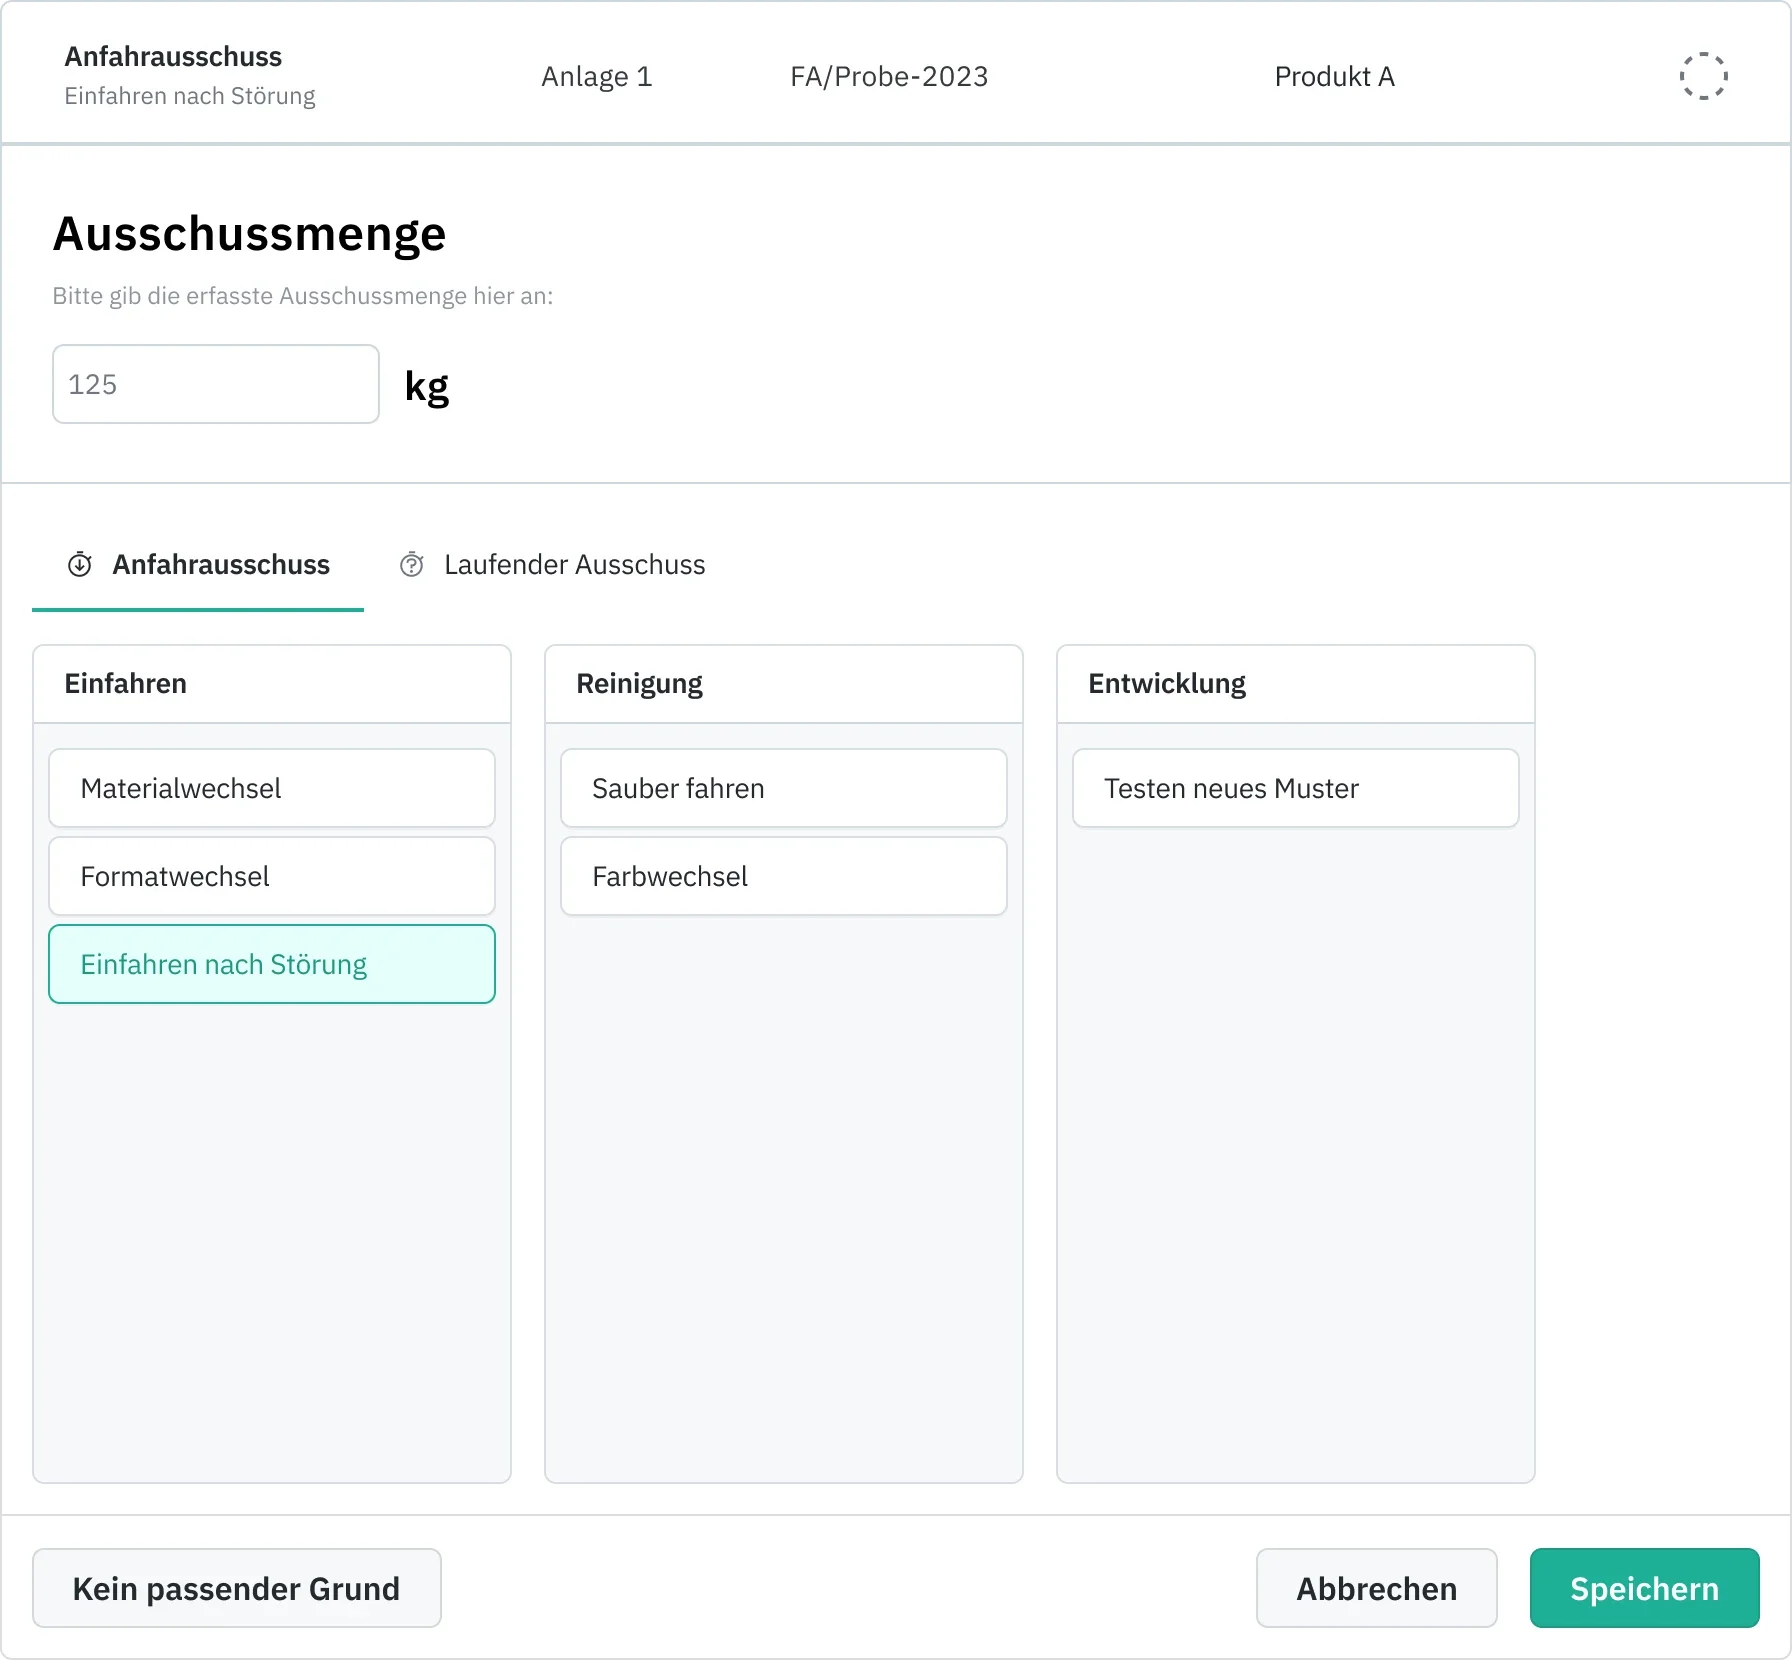Viewport: 1792px width, 1660px height.
Task: Click the Produkt A header label
Action: tap(1334, 77)
